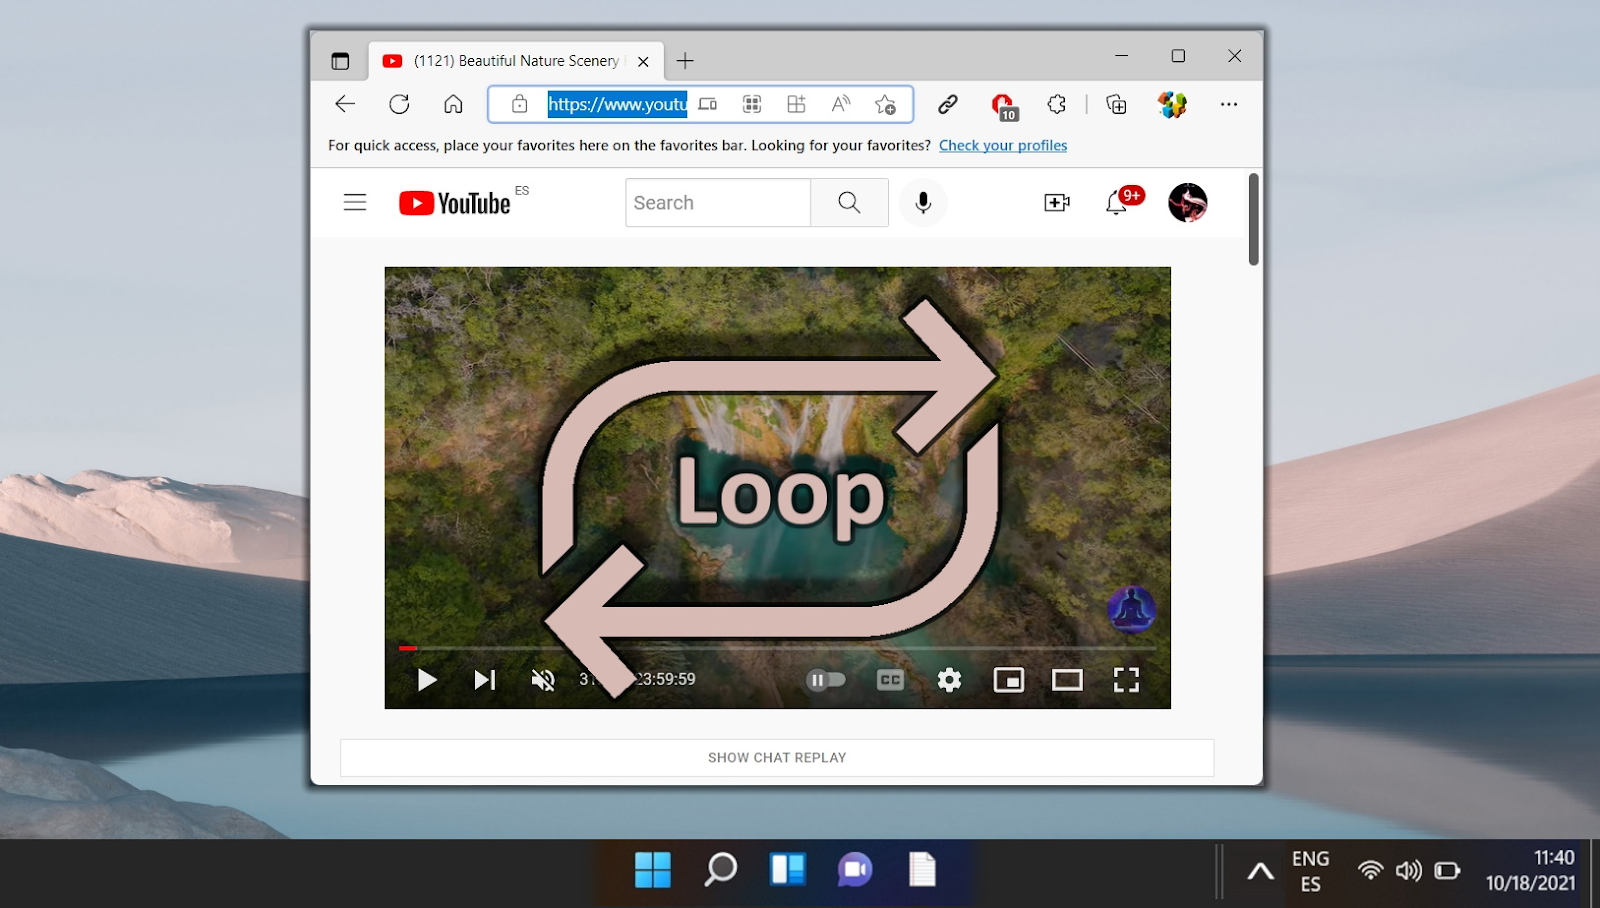Viewport: 1600px width, 908px height.
Task: Open the Create video camera icon
Action: [1056, 203]
